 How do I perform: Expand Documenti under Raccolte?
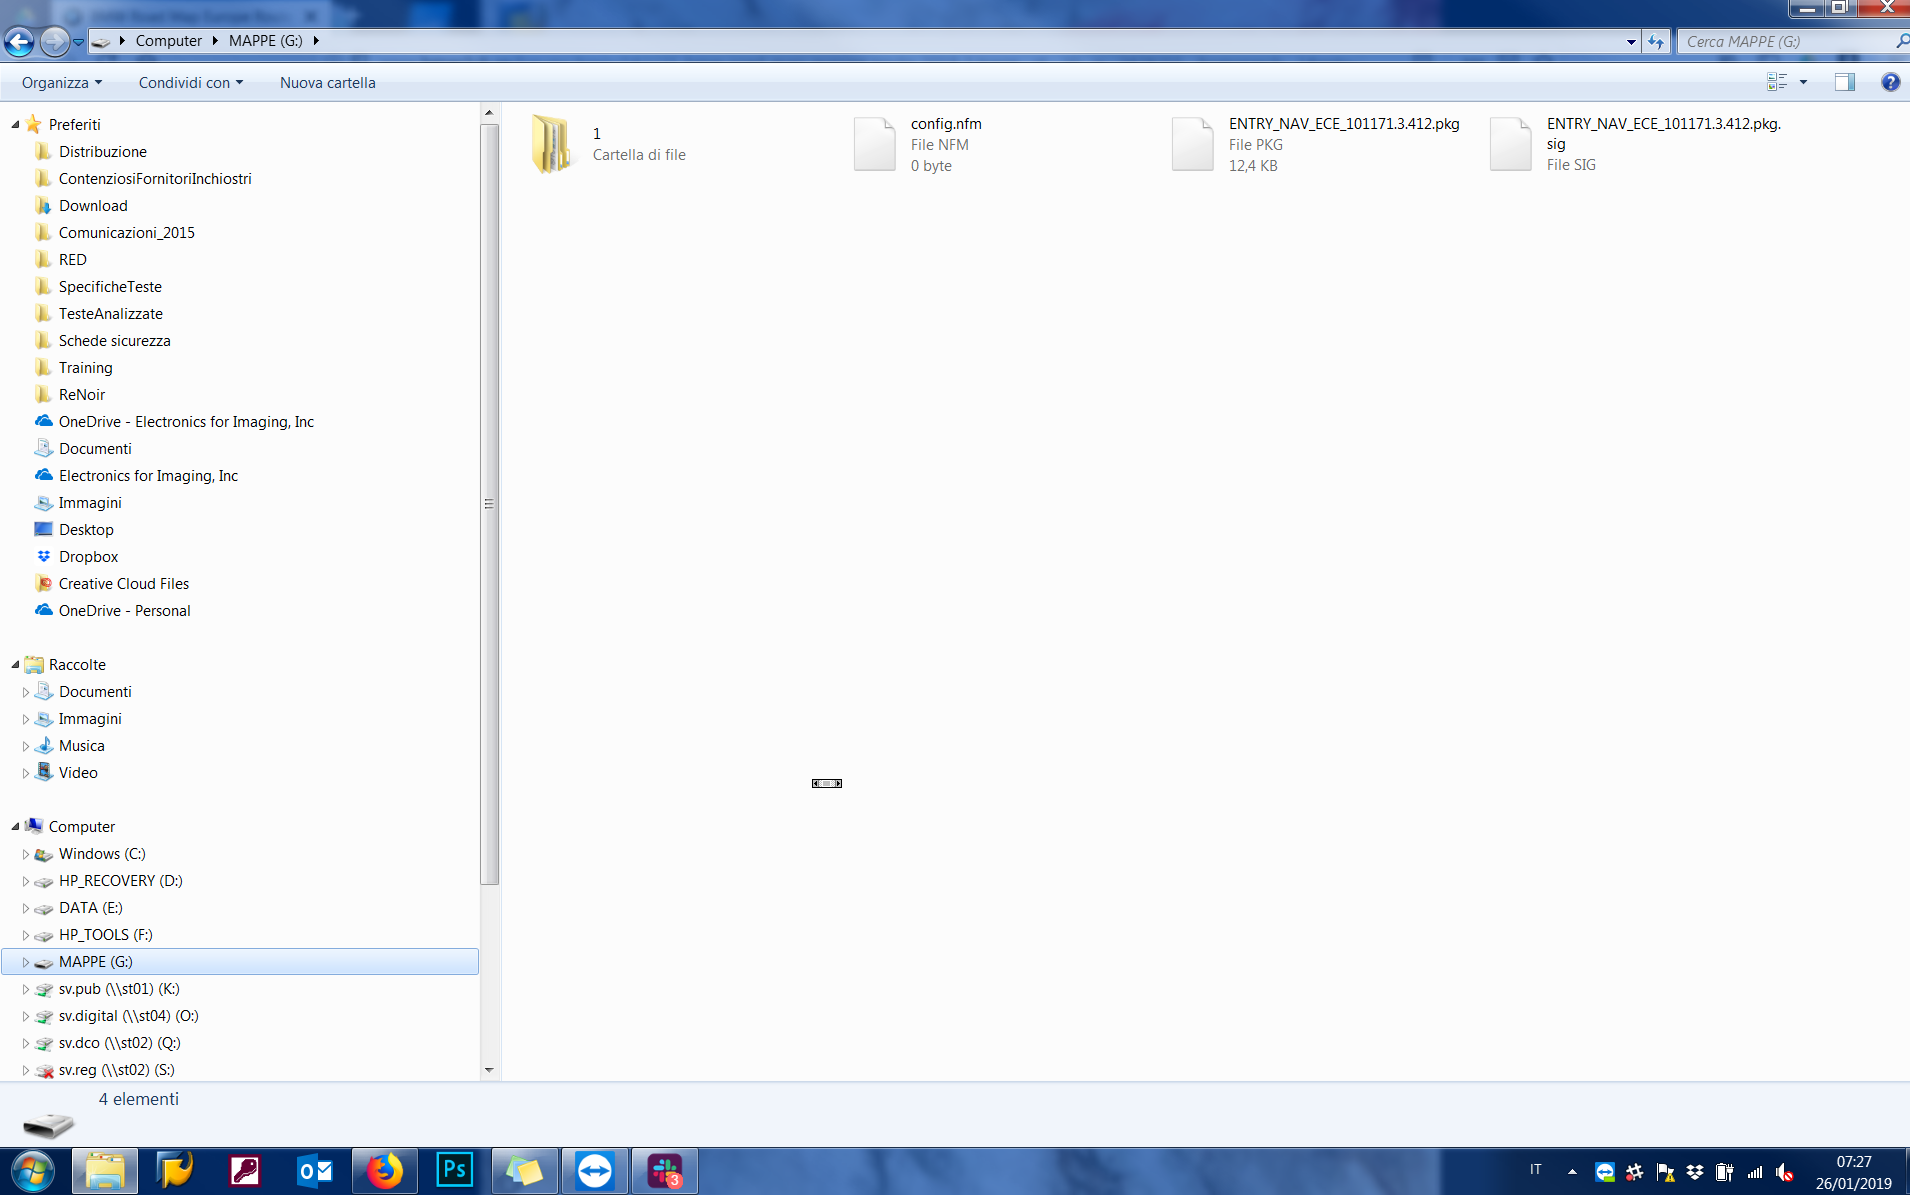[x=25, y=692]
